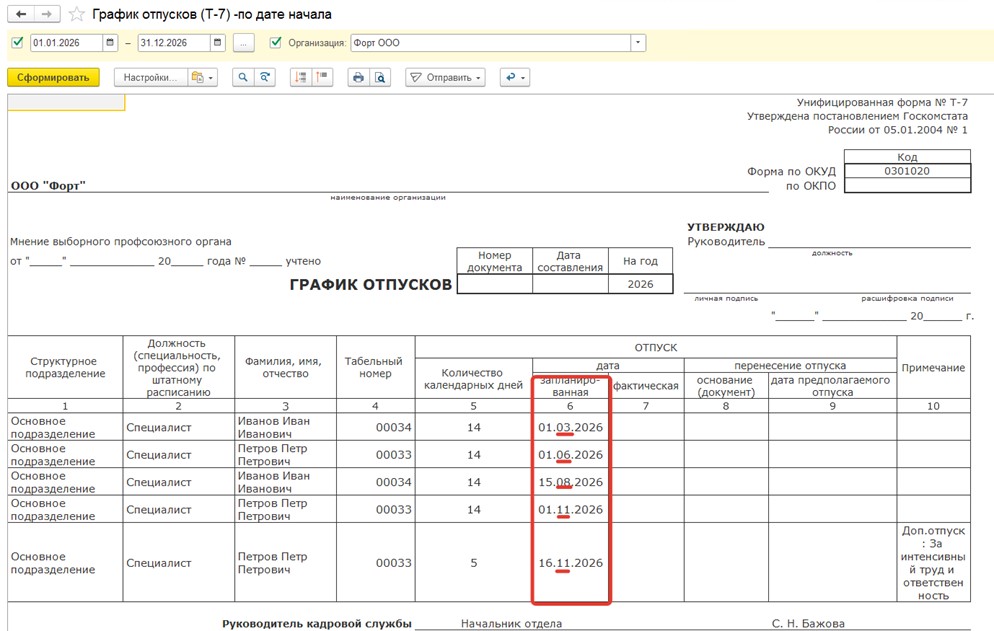994x631 pixels.
Task: Open print preview from toolbar
Action: 379,77
